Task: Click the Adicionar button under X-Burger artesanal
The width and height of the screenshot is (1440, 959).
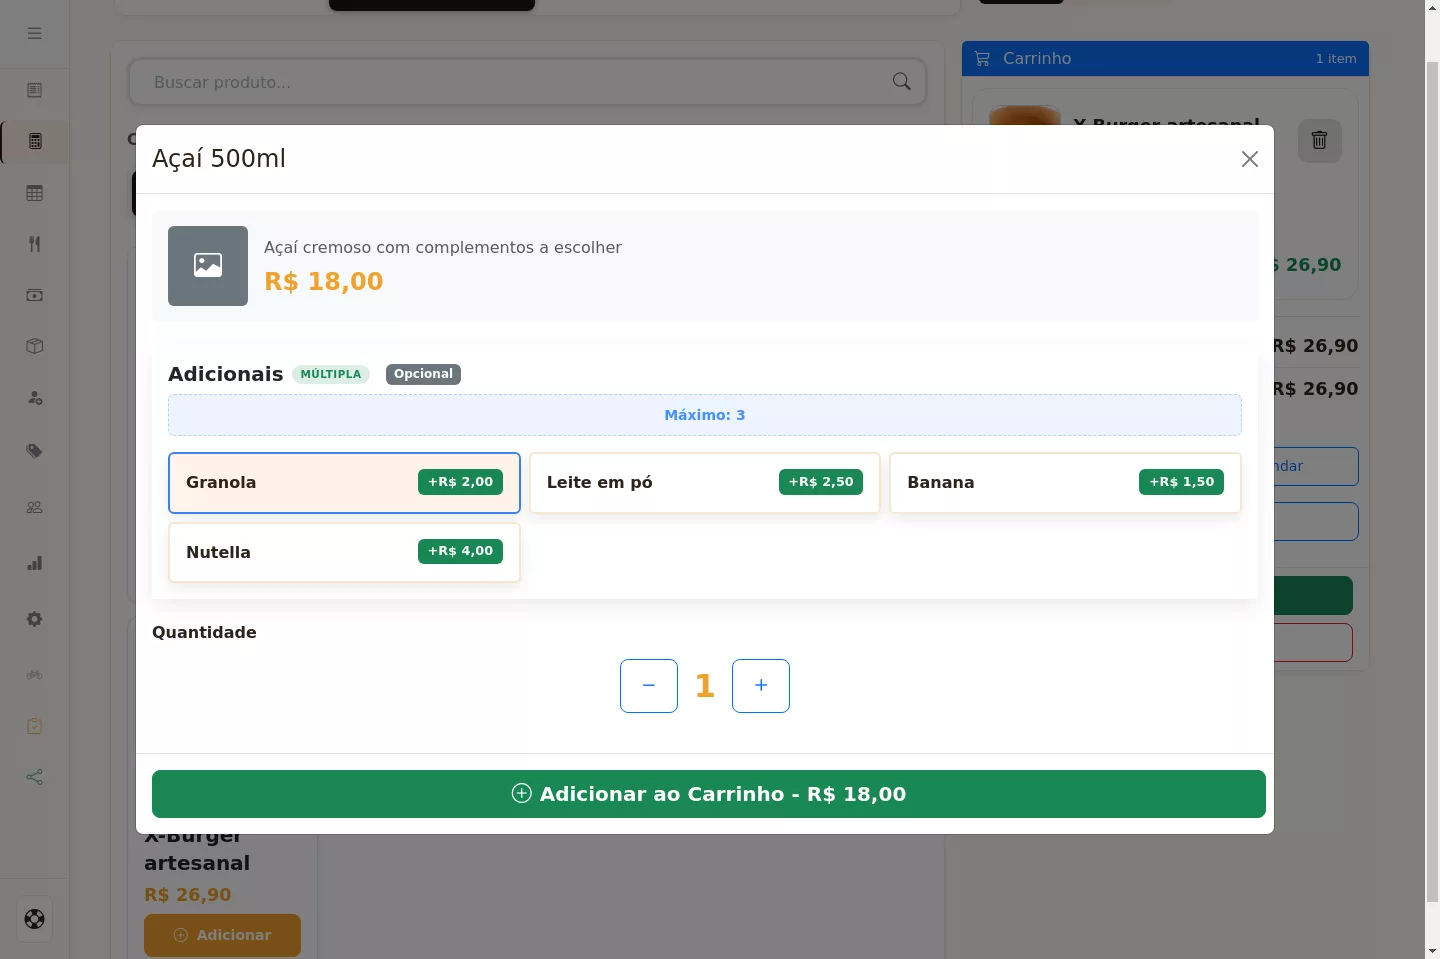Action: (x=222, y=935)
